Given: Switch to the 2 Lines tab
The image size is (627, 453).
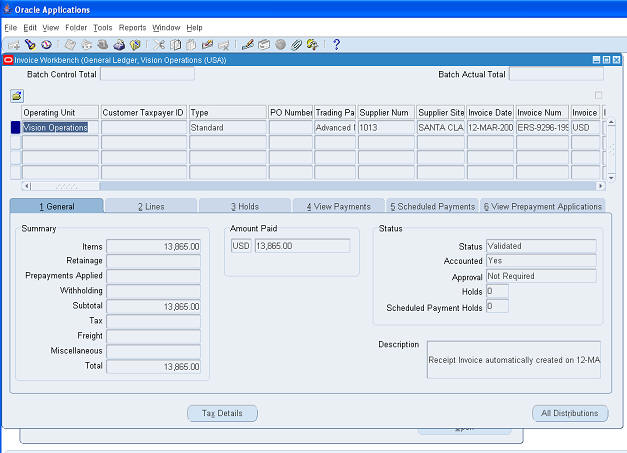Looking at the screenshot, I should 152,206.
